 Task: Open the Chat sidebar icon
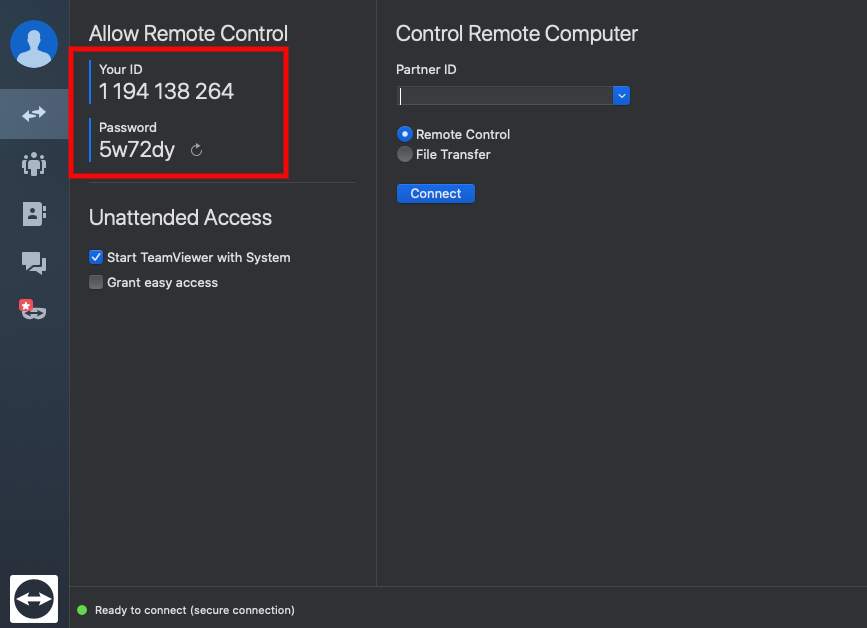coord(34,263)
